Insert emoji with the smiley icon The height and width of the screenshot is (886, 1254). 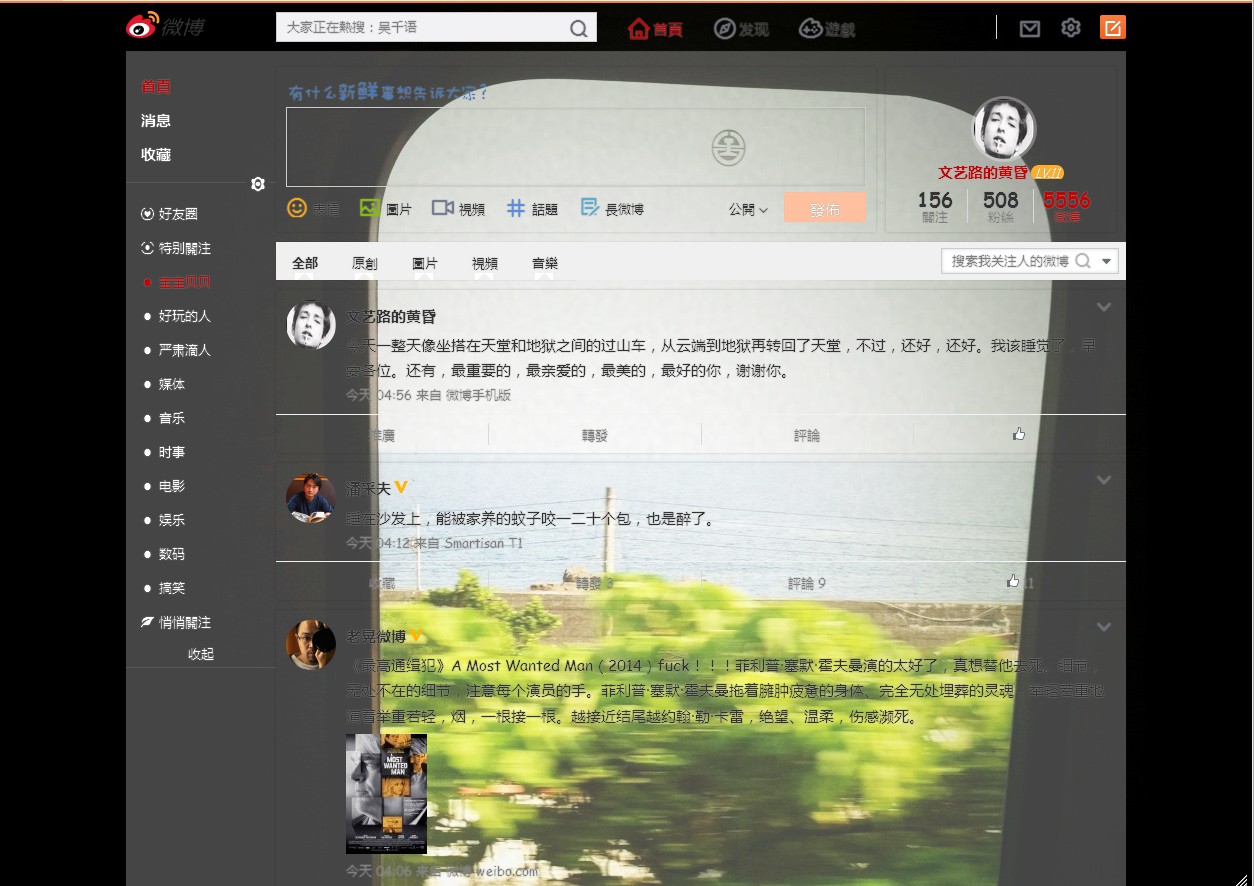297,208
